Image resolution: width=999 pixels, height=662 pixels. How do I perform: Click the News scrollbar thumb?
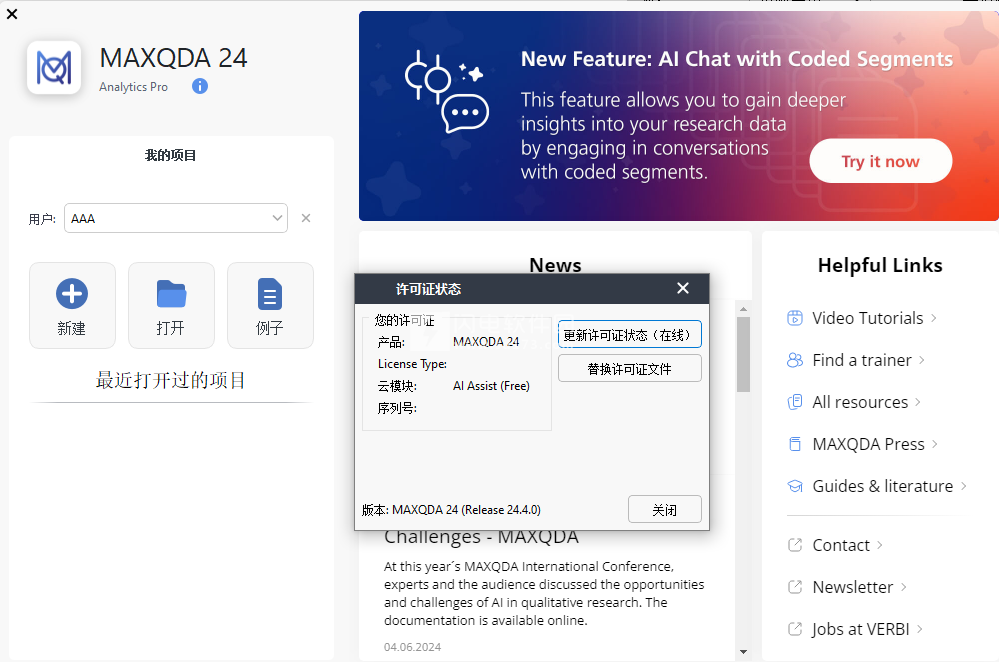744,354
